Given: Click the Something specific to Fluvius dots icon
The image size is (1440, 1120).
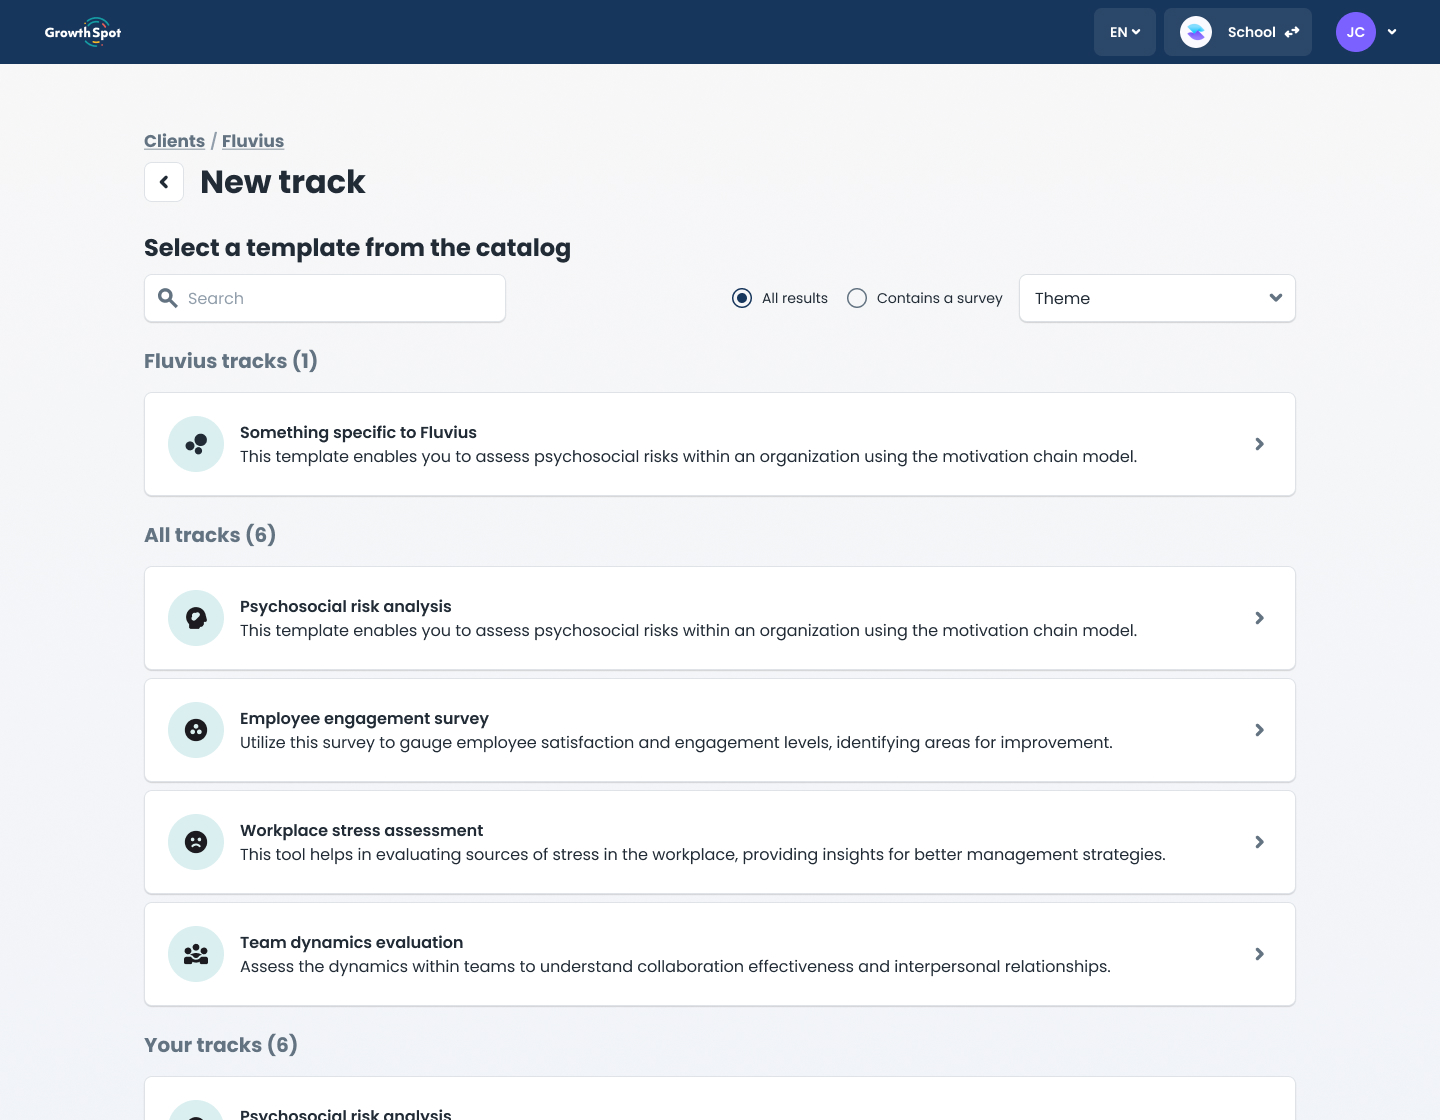Looking at the screenshot, I should point(196,444).
